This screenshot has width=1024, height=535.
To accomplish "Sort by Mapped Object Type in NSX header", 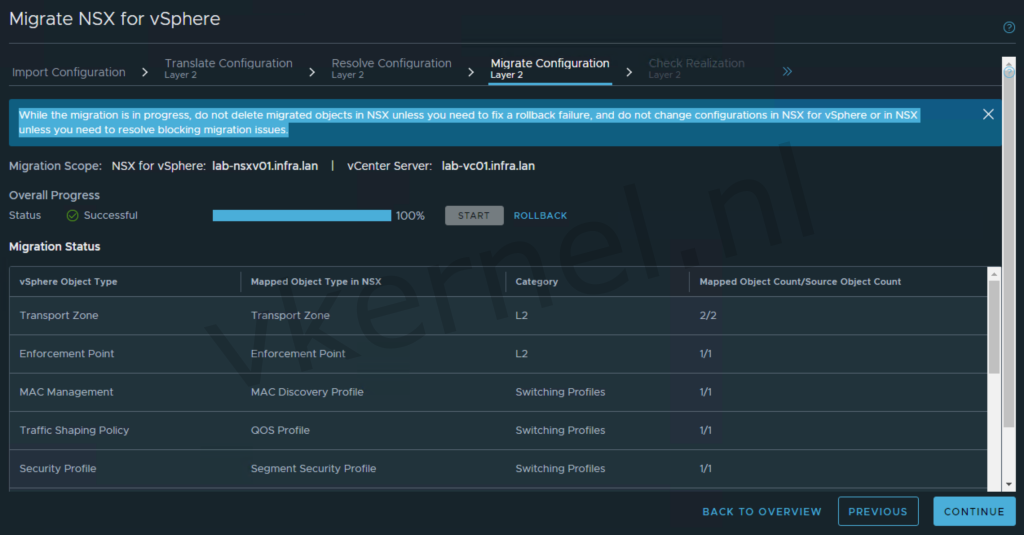I will (x=316, y=282).
